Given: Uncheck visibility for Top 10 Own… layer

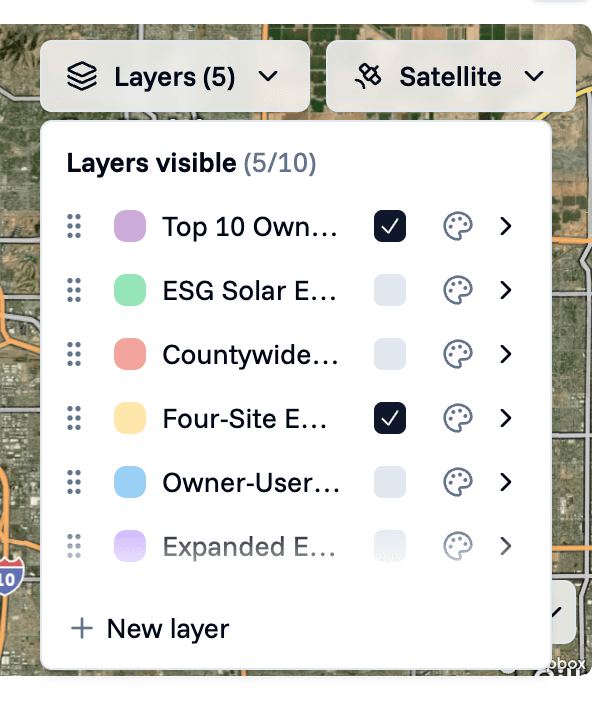Looking at the screenshot, I should coord(390,226).
